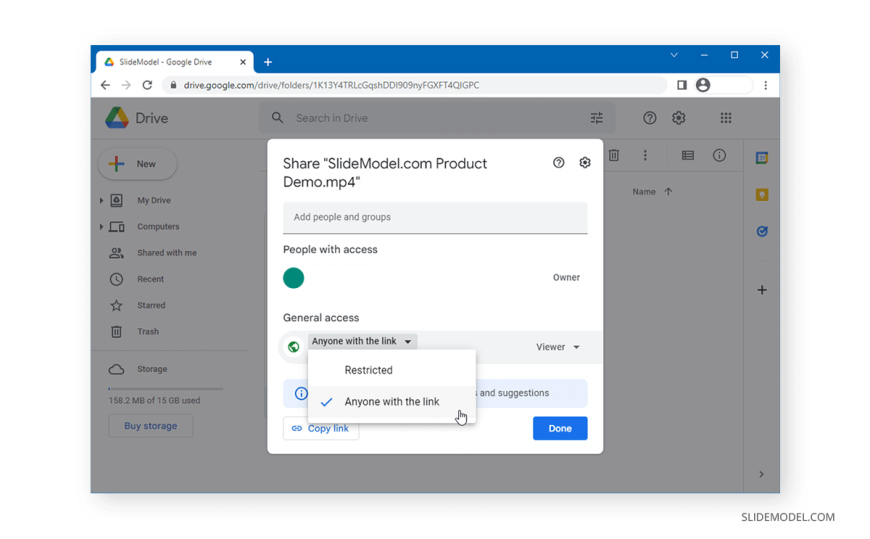Click Copy link button
The height and width of the screenshot is (539, 870).
321,429
